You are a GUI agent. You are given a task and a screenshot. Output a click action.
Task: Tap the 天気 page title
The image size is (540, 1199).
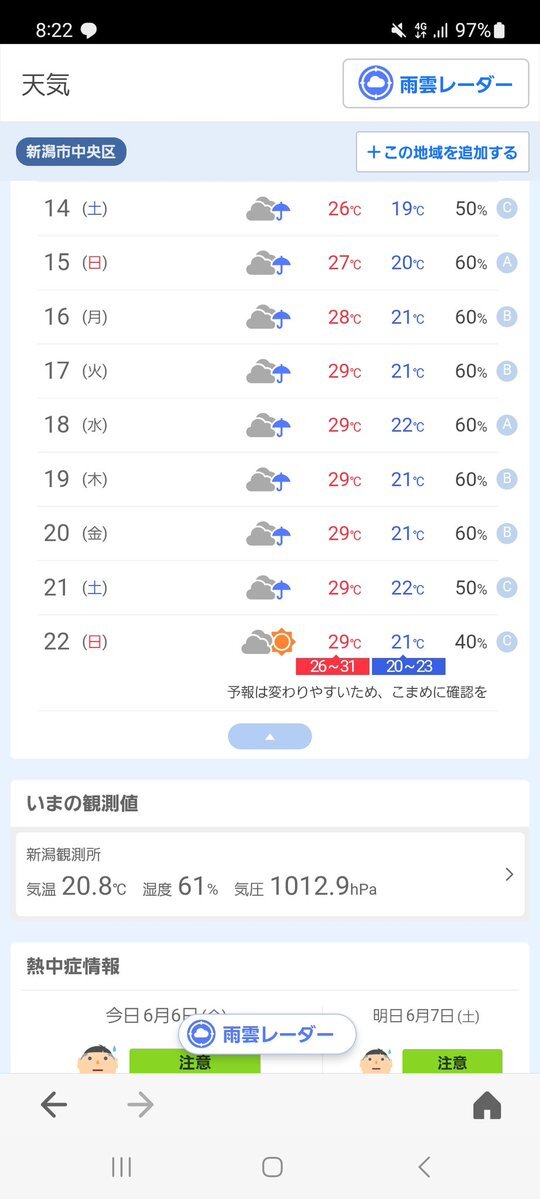pos(46,85)
